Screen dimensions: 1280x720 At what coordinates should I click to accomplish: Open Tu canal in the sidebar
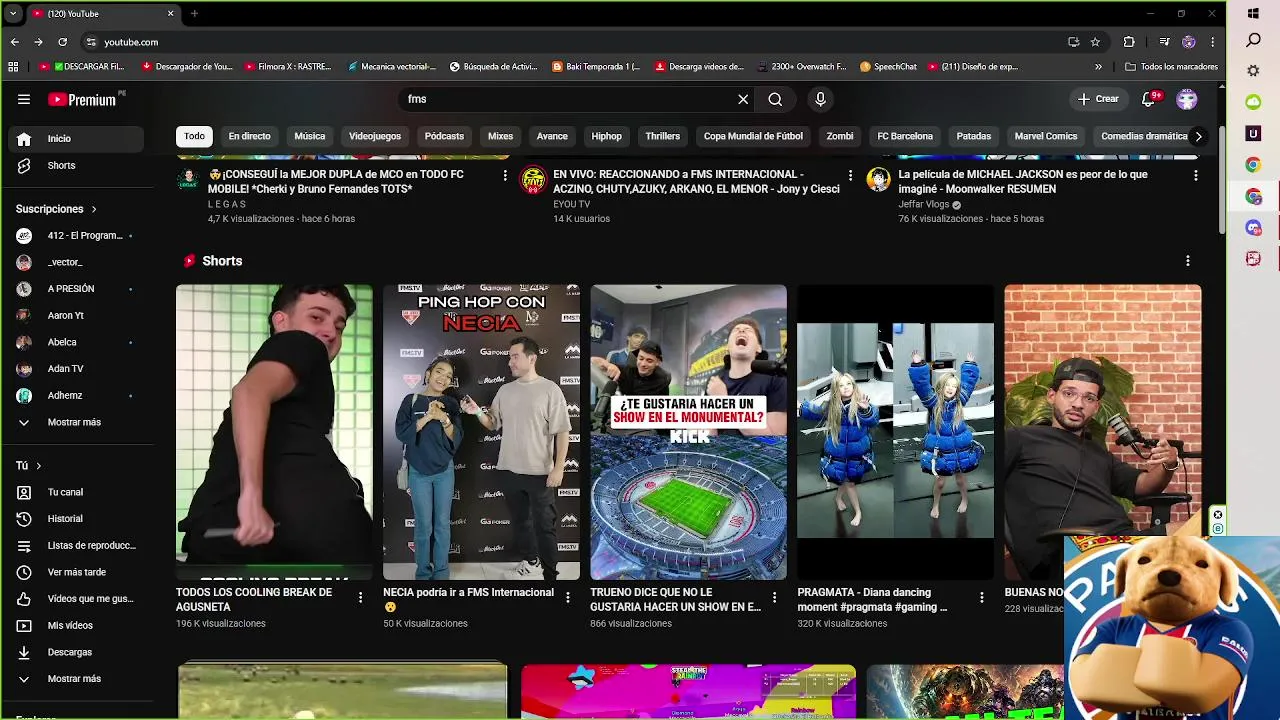(x=77, y=492)
